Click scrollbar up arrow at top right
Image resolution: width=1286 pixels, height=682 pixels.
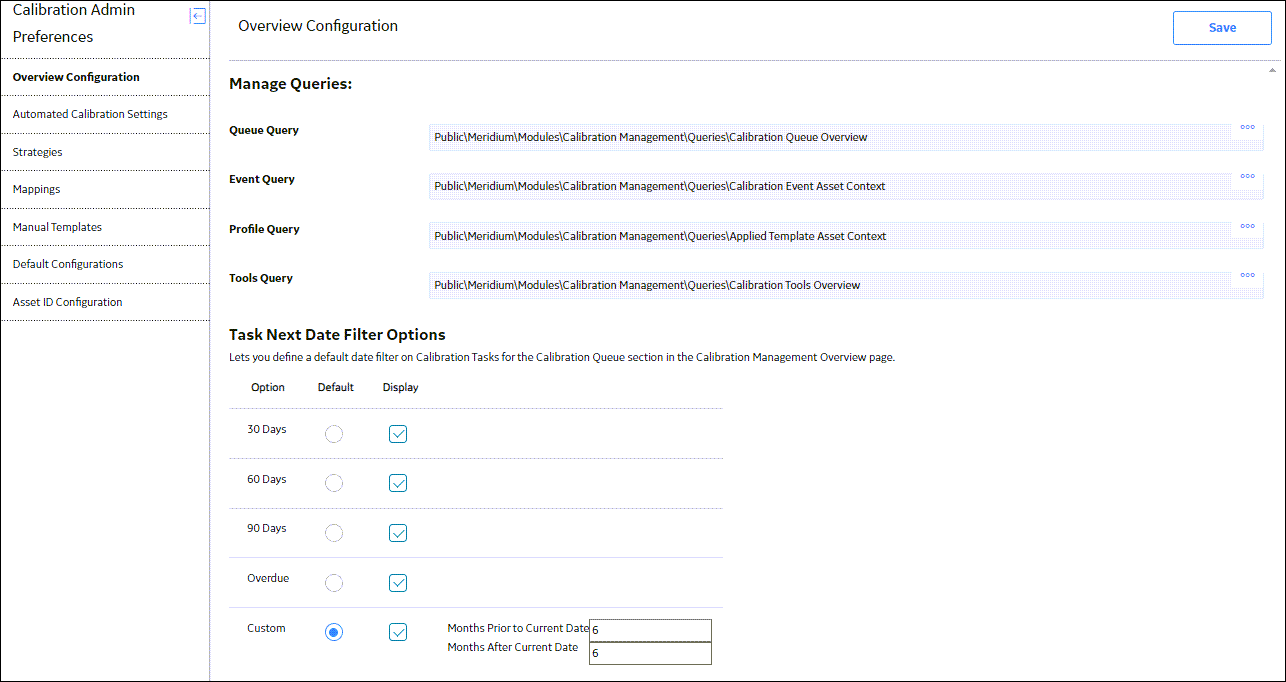coord(1272,70)
